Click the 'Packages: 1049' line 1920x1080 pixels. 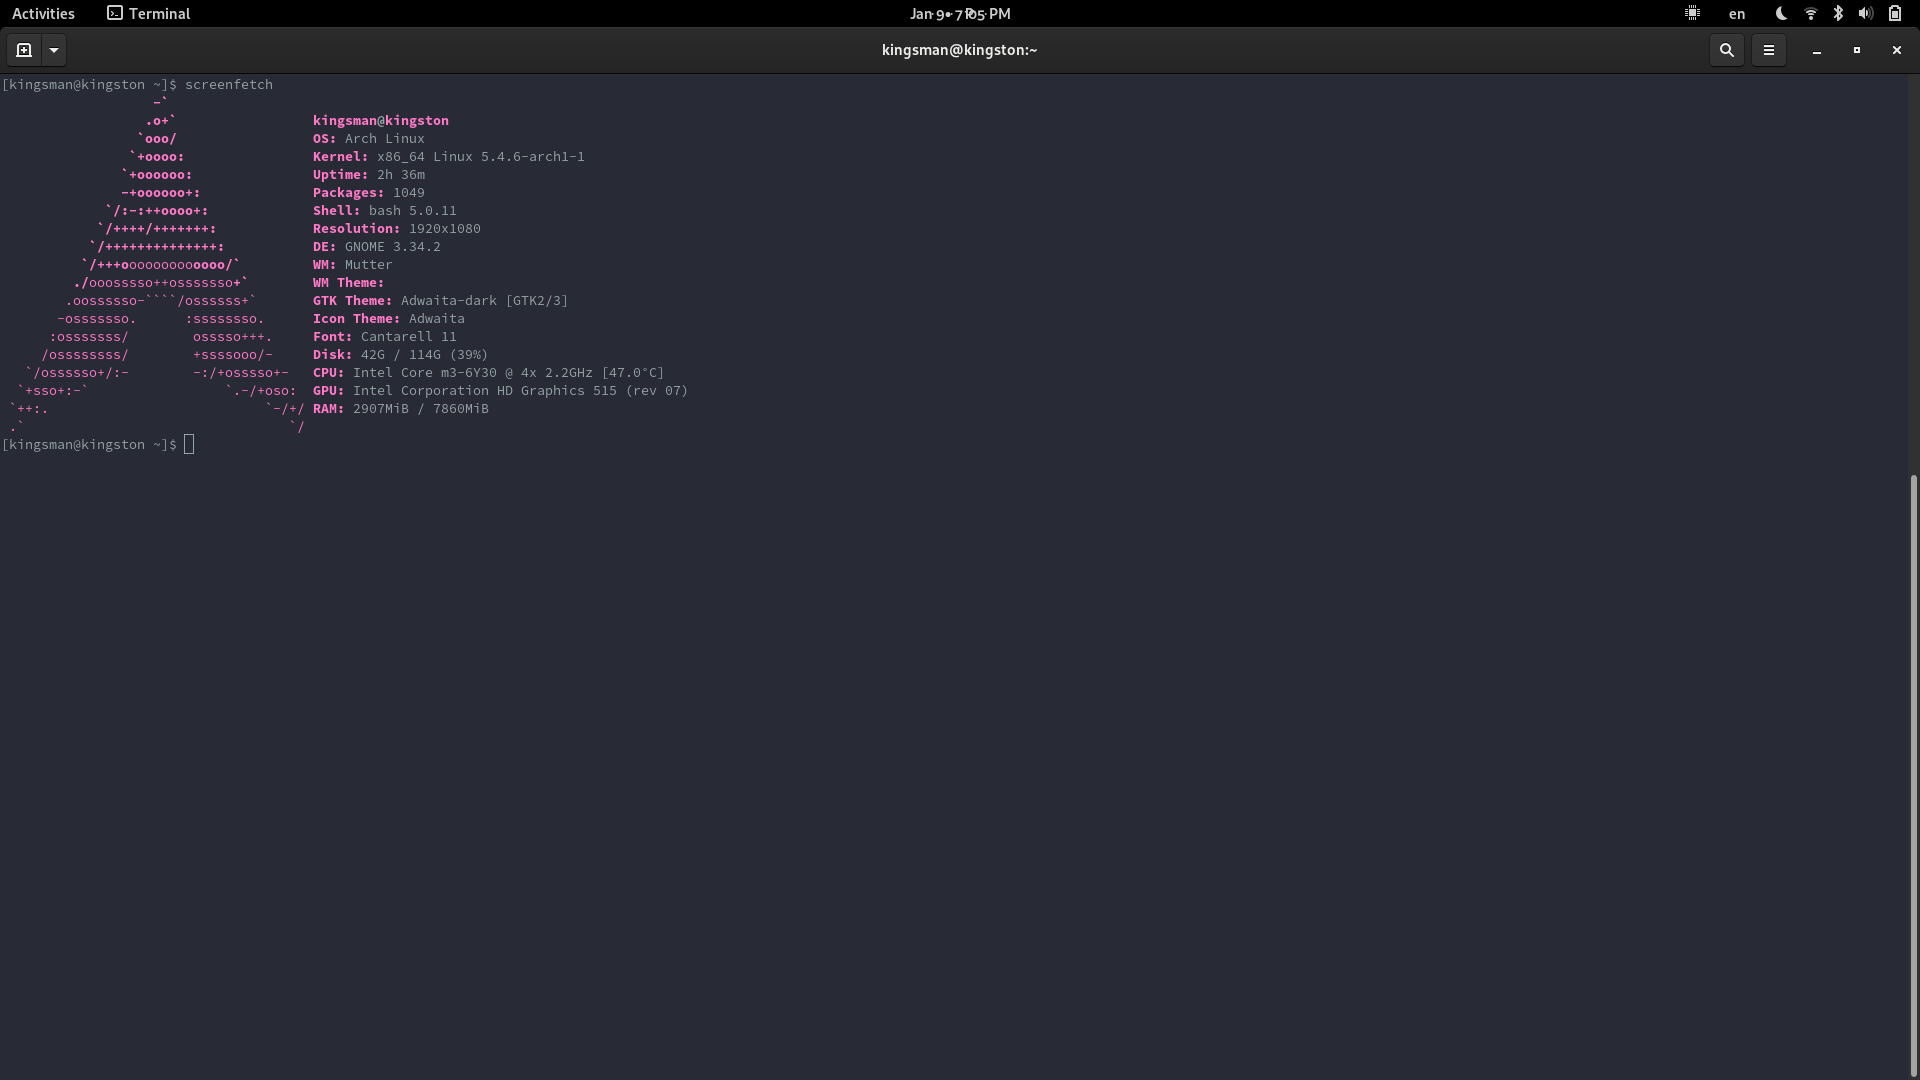point(369,193)
